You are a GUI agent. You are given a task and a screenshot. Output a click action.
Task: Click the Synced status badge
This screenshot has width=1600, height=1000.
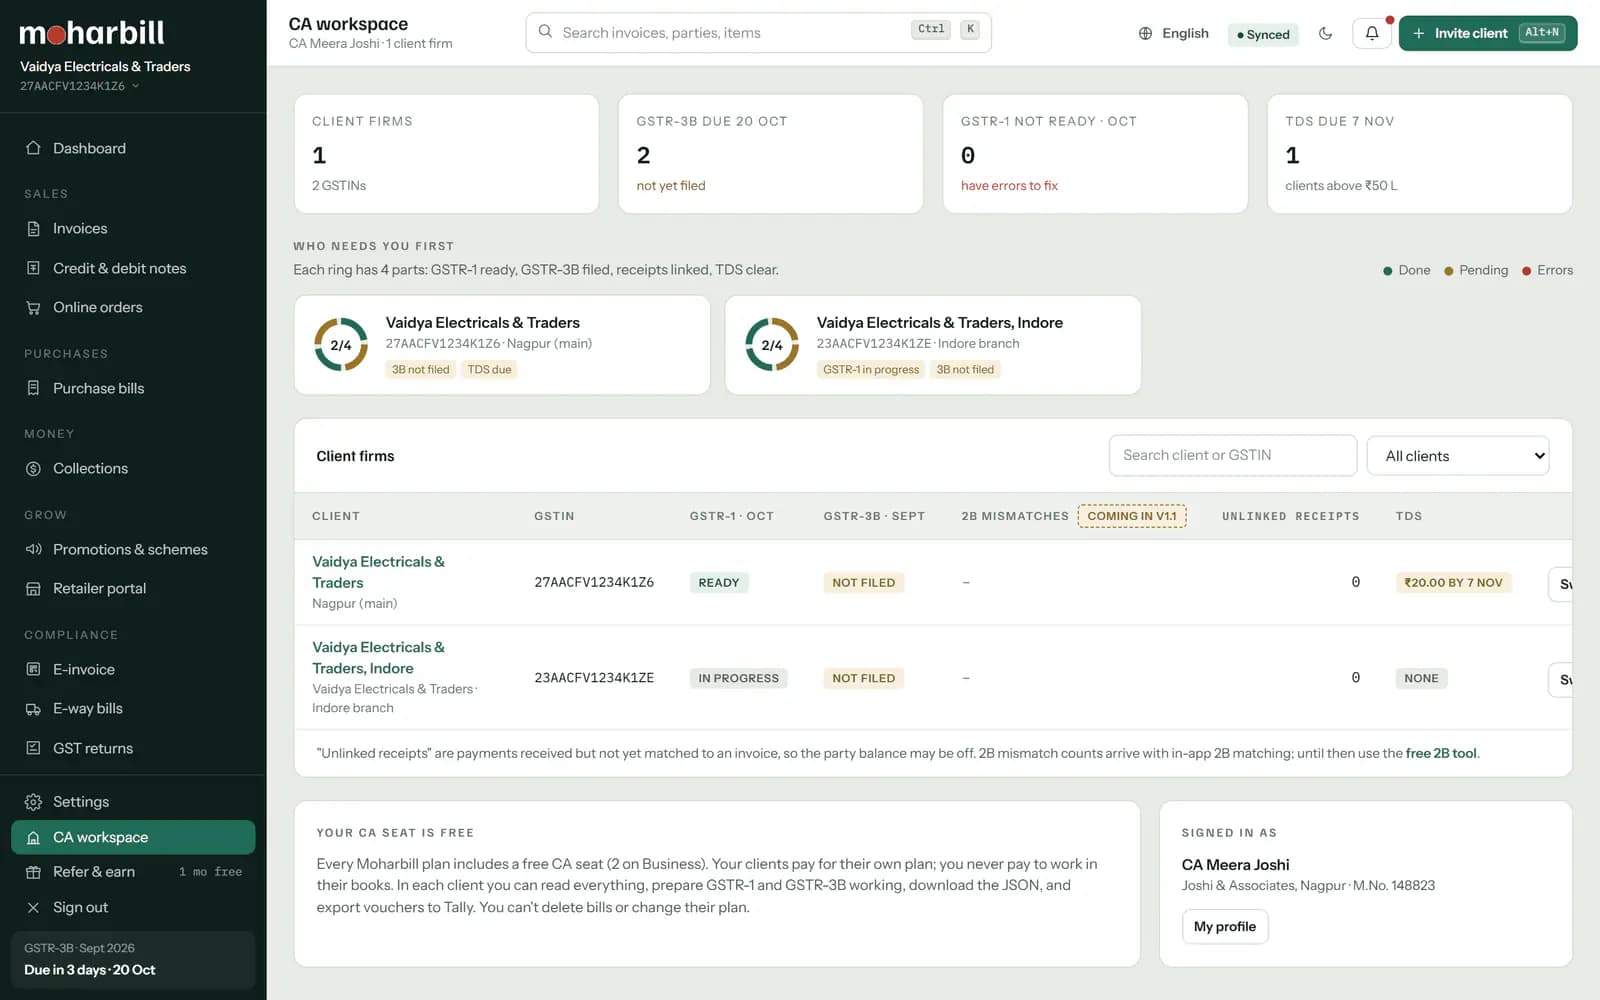coord(1263,34)
